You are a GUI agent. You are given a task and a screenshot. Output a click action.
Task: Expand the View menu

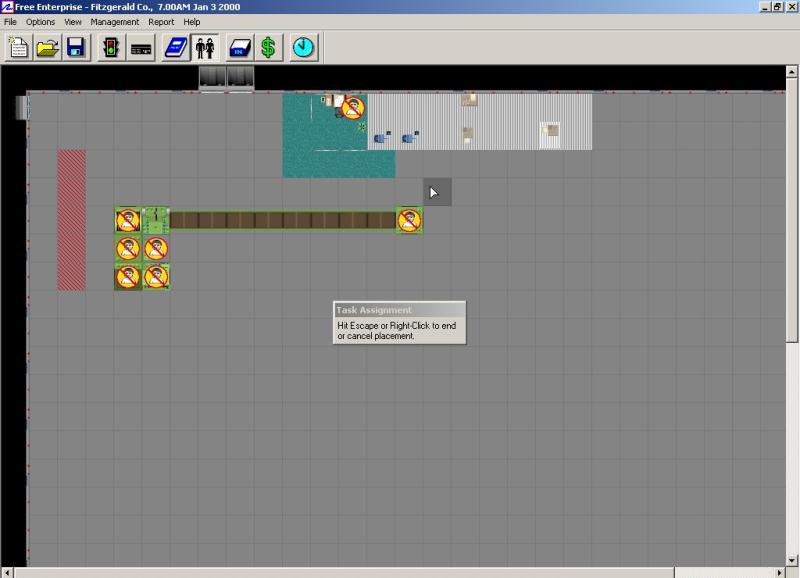click(73, 22)
